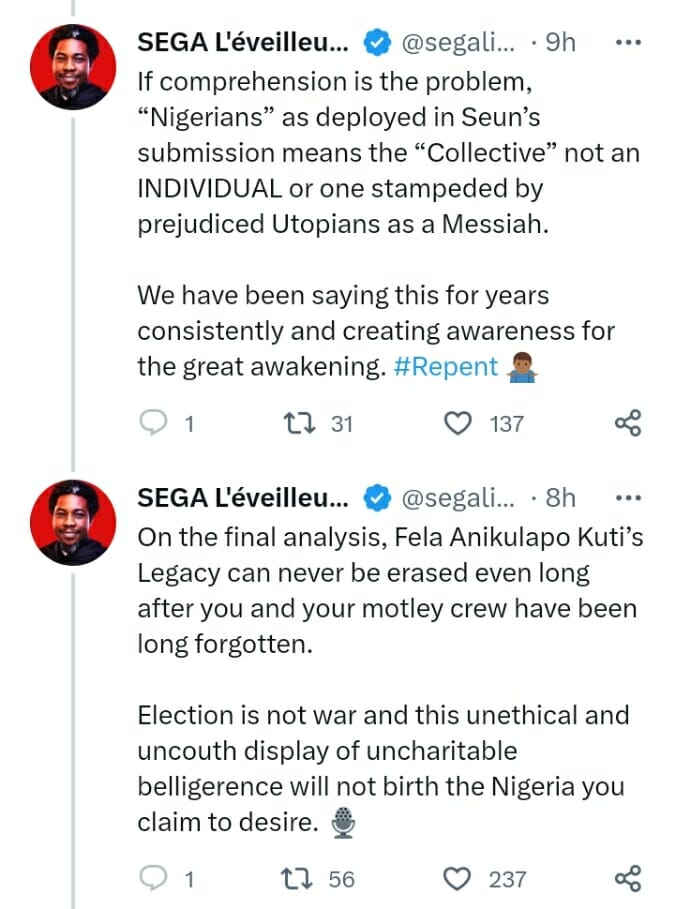Like the tweet with 237 likes
This screenshot has height=909, width=673.
tap(458, 878)
